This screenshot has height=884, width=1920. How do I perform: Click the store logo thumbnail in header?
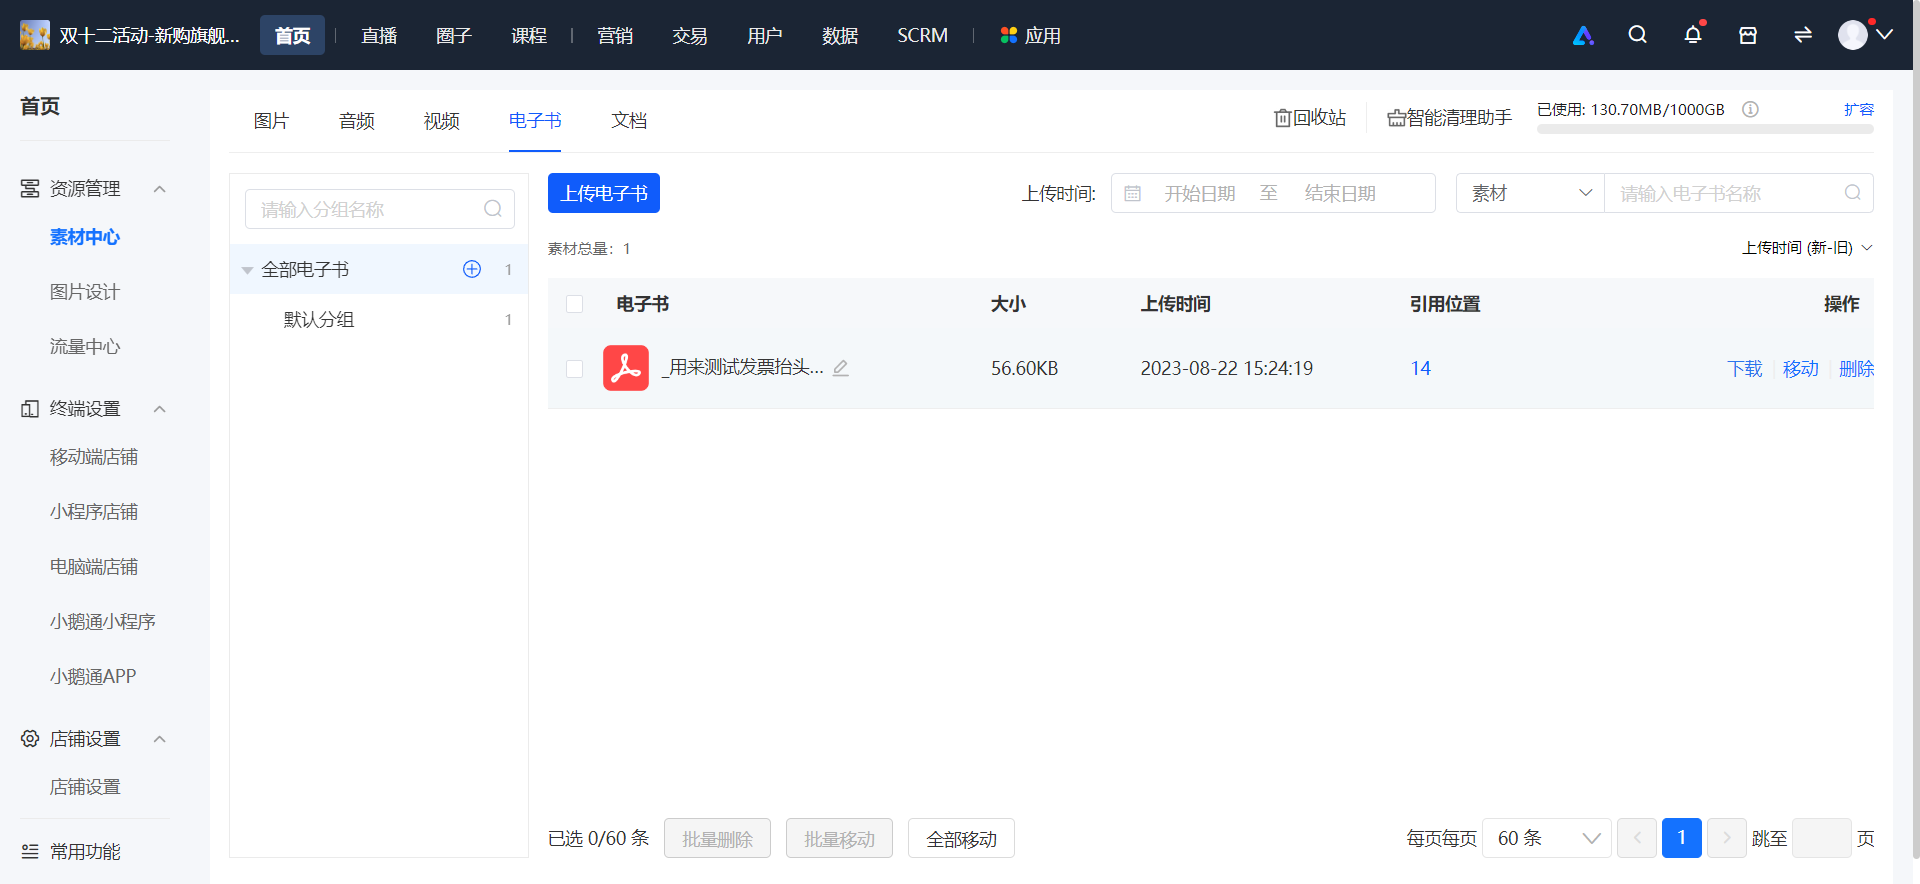(35, 35)
